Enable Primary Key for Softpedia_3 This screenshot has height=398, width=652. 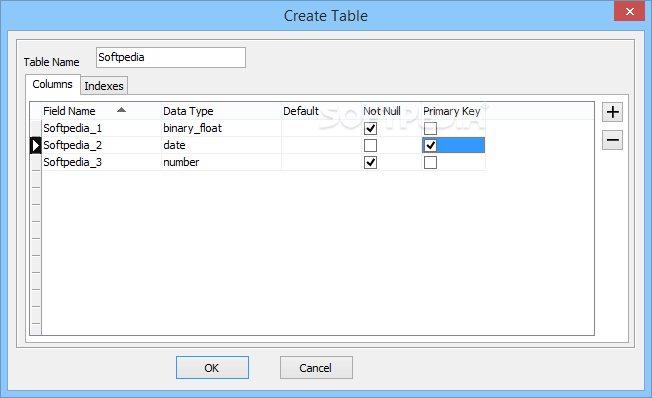[x=430, y=162]
